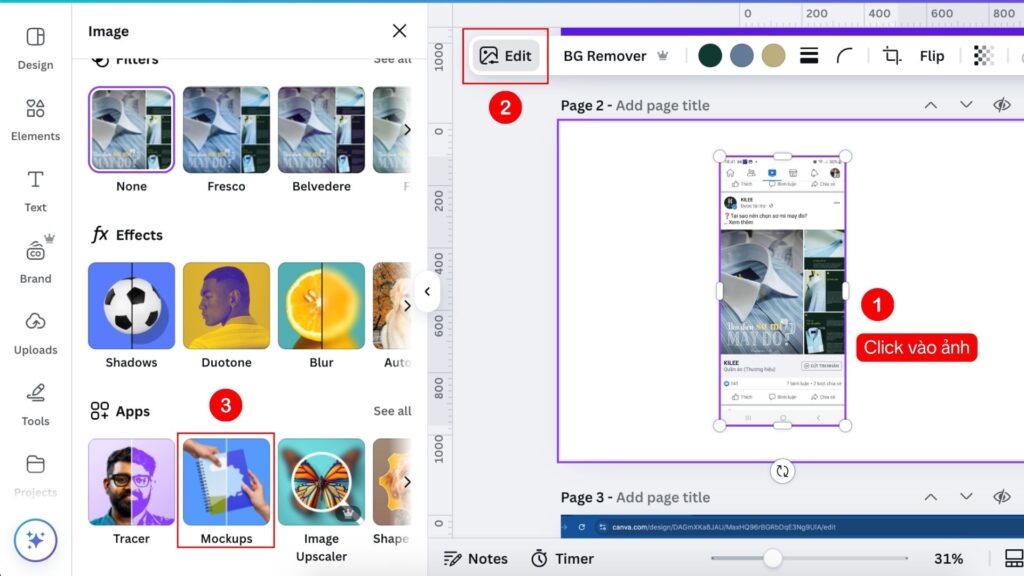See all filters link
This screenshot has height=576, width=1024.
tap(392, 59)
